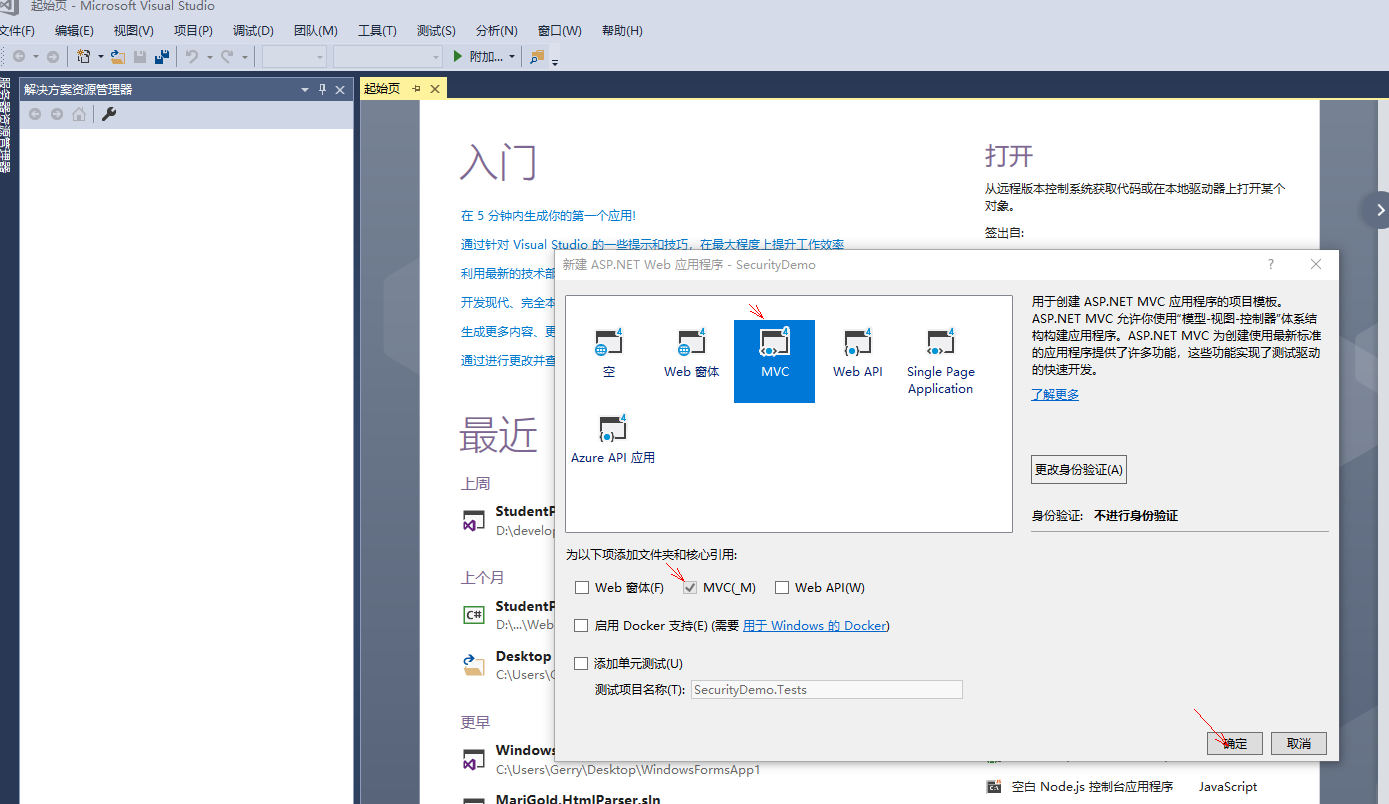
Task: Open the 调试(D) menu
Action: click(253, 30)
